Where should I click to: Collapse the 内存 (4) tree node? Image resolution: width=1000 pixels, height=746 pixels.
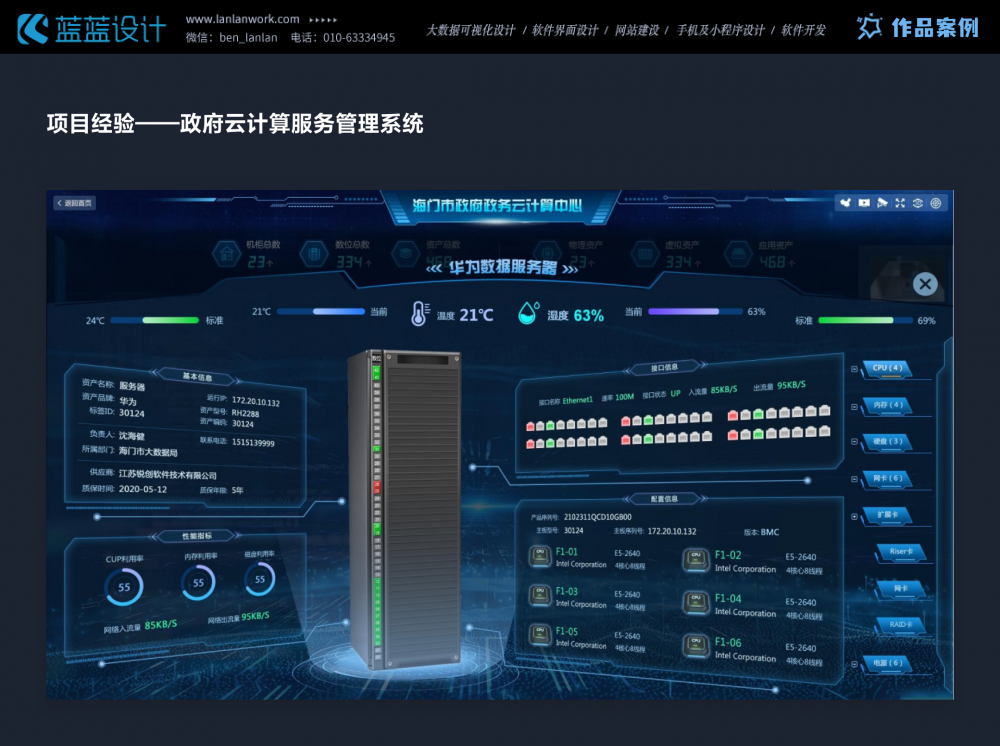pyautogui.click(x=854, y=406)
